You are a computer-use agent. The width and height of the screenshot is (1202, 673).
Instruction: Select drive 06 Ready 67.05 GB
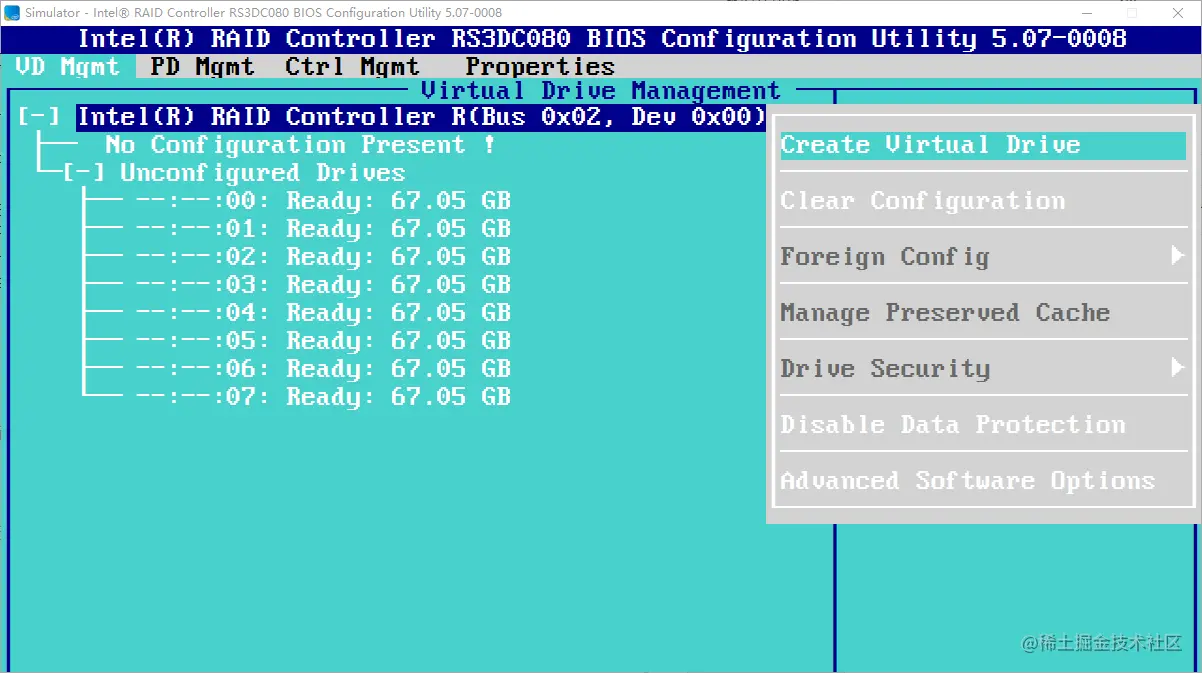tap(323, 369)
